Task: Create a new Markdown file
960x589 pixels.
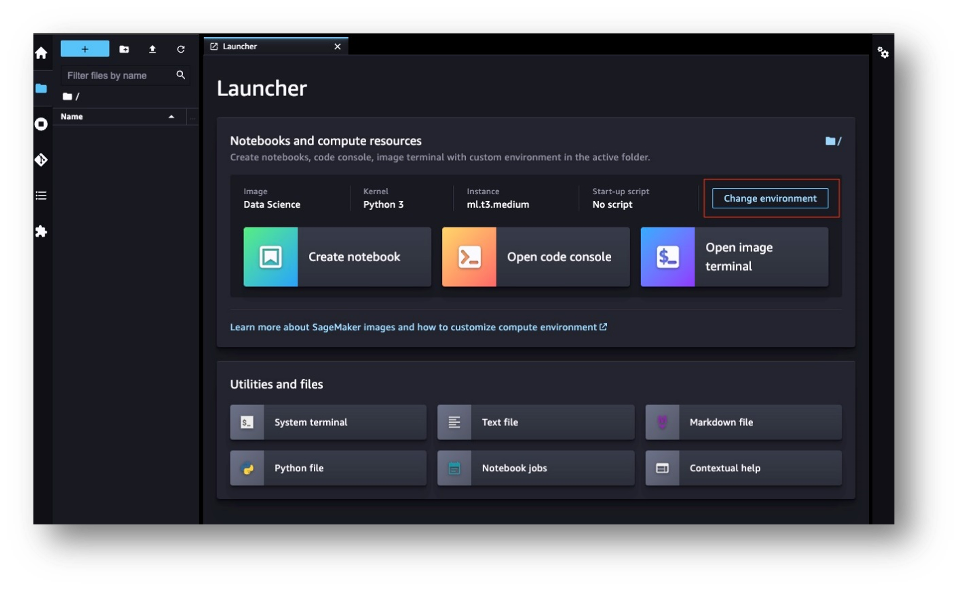Action: 743,422
